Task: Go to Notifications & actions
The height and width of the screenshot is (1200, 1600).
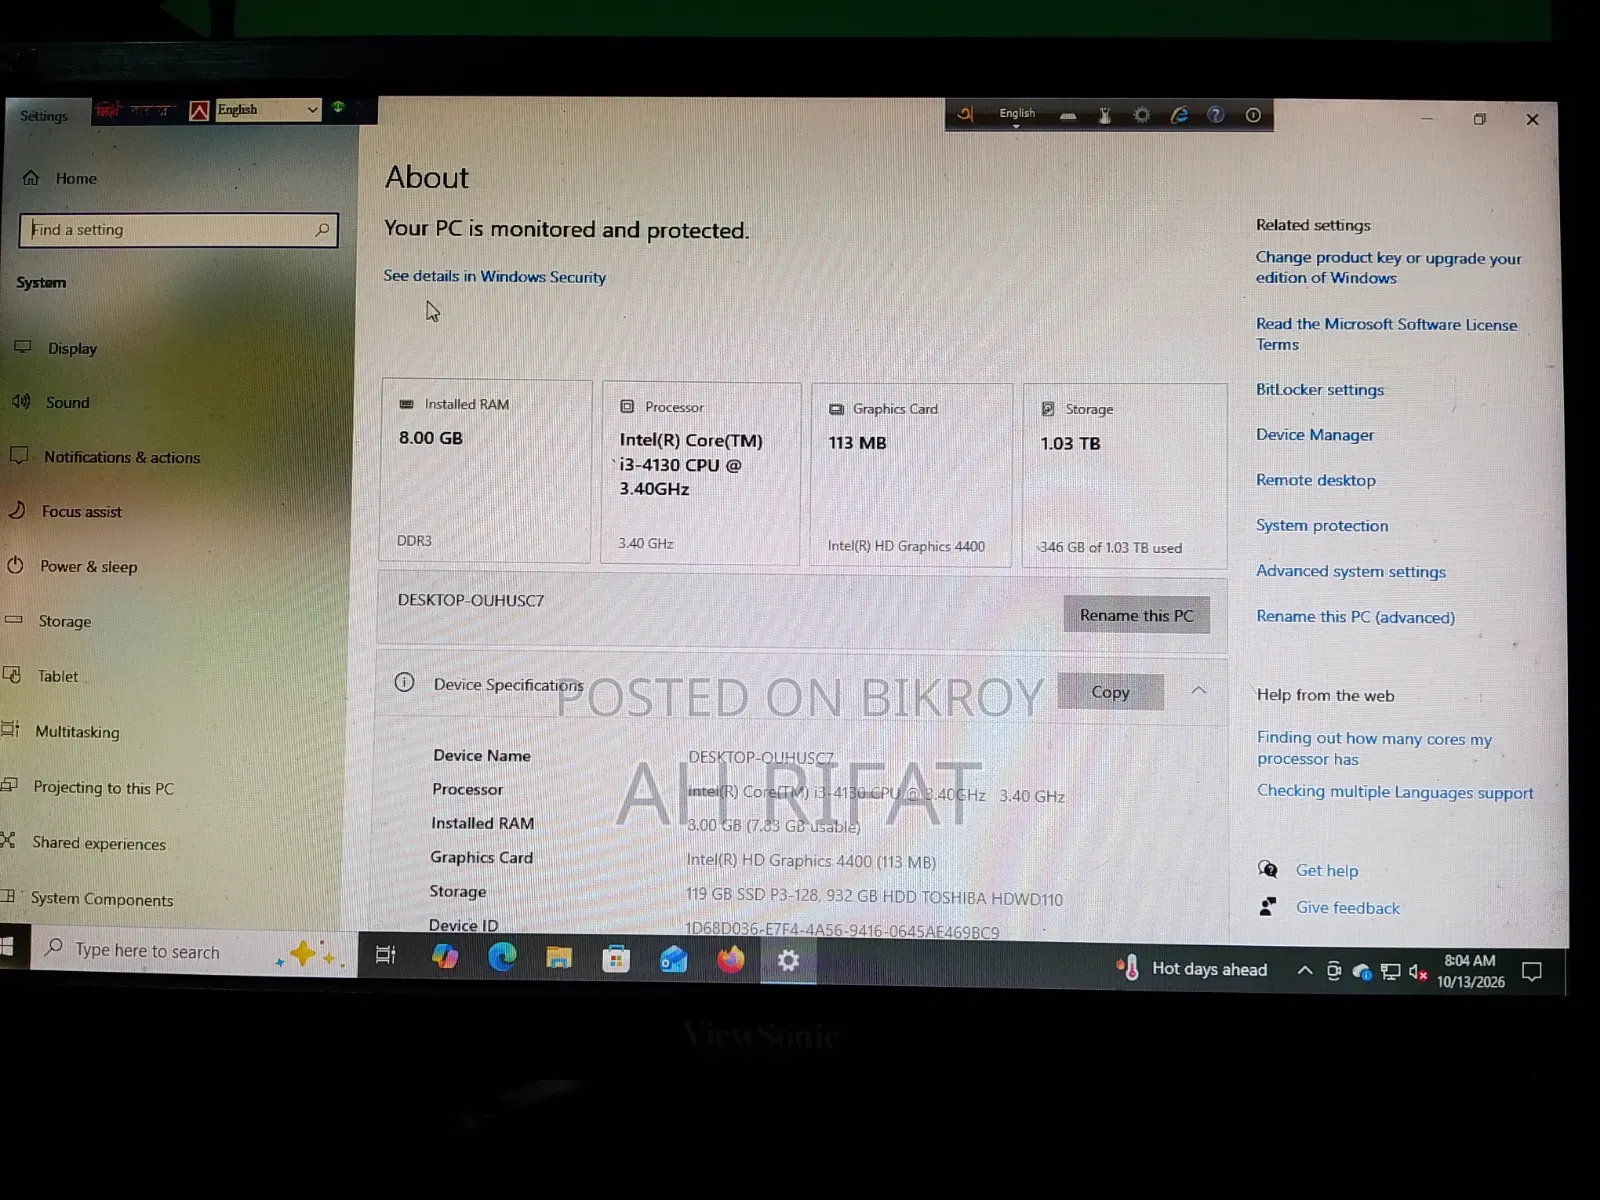Action: pos(105,457)
